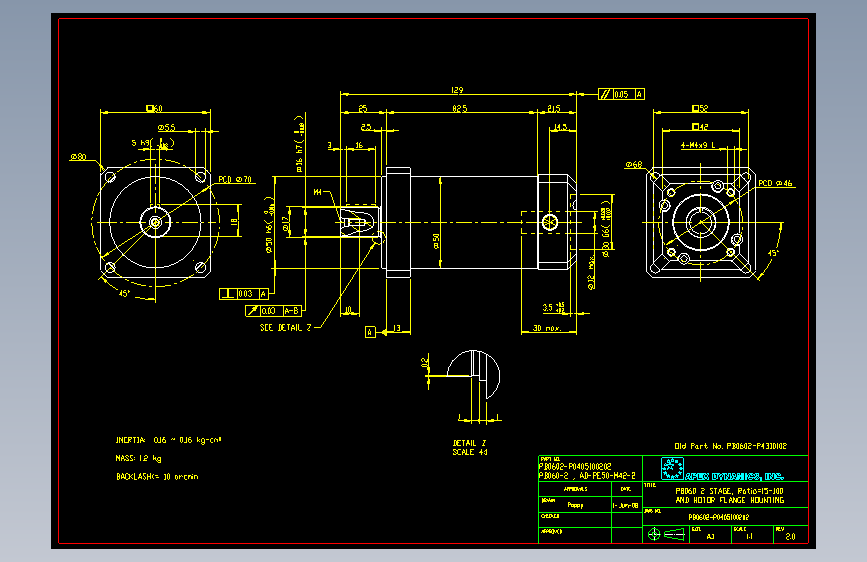The height and width of the screenshot is (562, 867).
Task: Click the date 1-Jun-08 cell
Action: pyautogui.click(x=626, y=506)
